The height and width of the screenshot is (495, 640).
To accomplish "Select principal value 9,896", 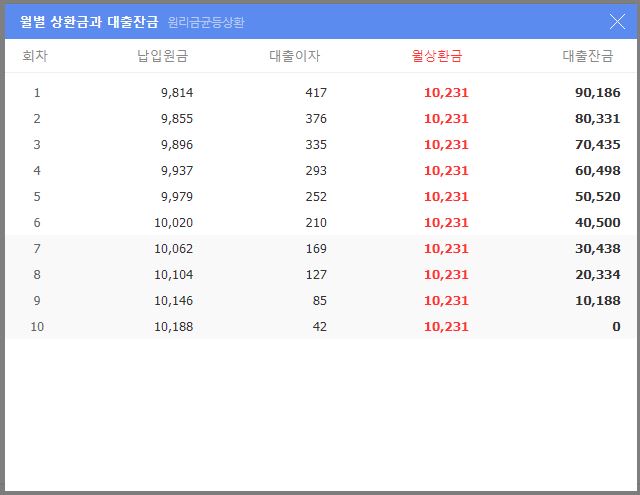I will [177, 144].
